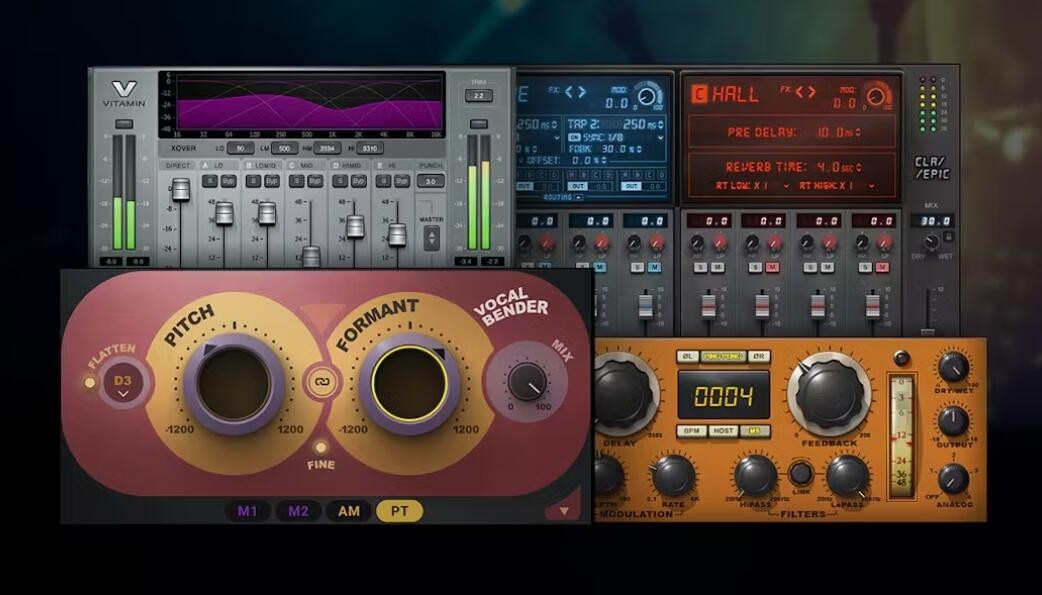
Task: Open the RT HIGH dropdown
Action: 871,186
